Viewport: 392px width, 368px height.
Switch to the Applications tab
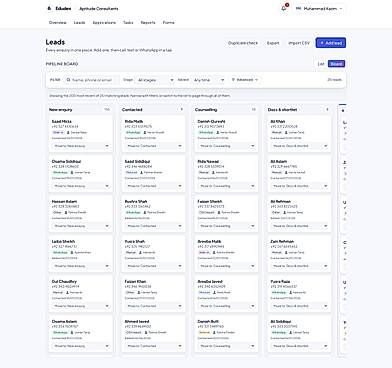(x=104, y=23)
